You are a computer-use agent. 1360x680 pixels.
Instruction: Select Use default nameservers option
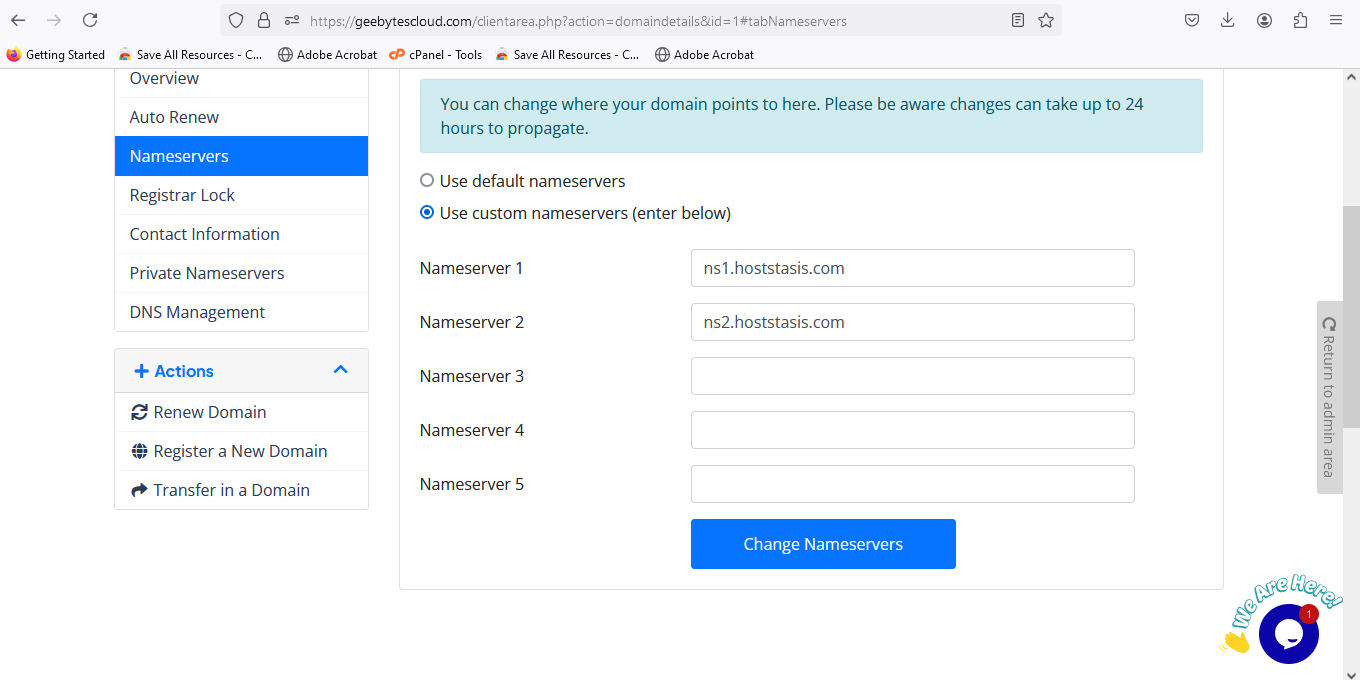[x=427, y=181]
